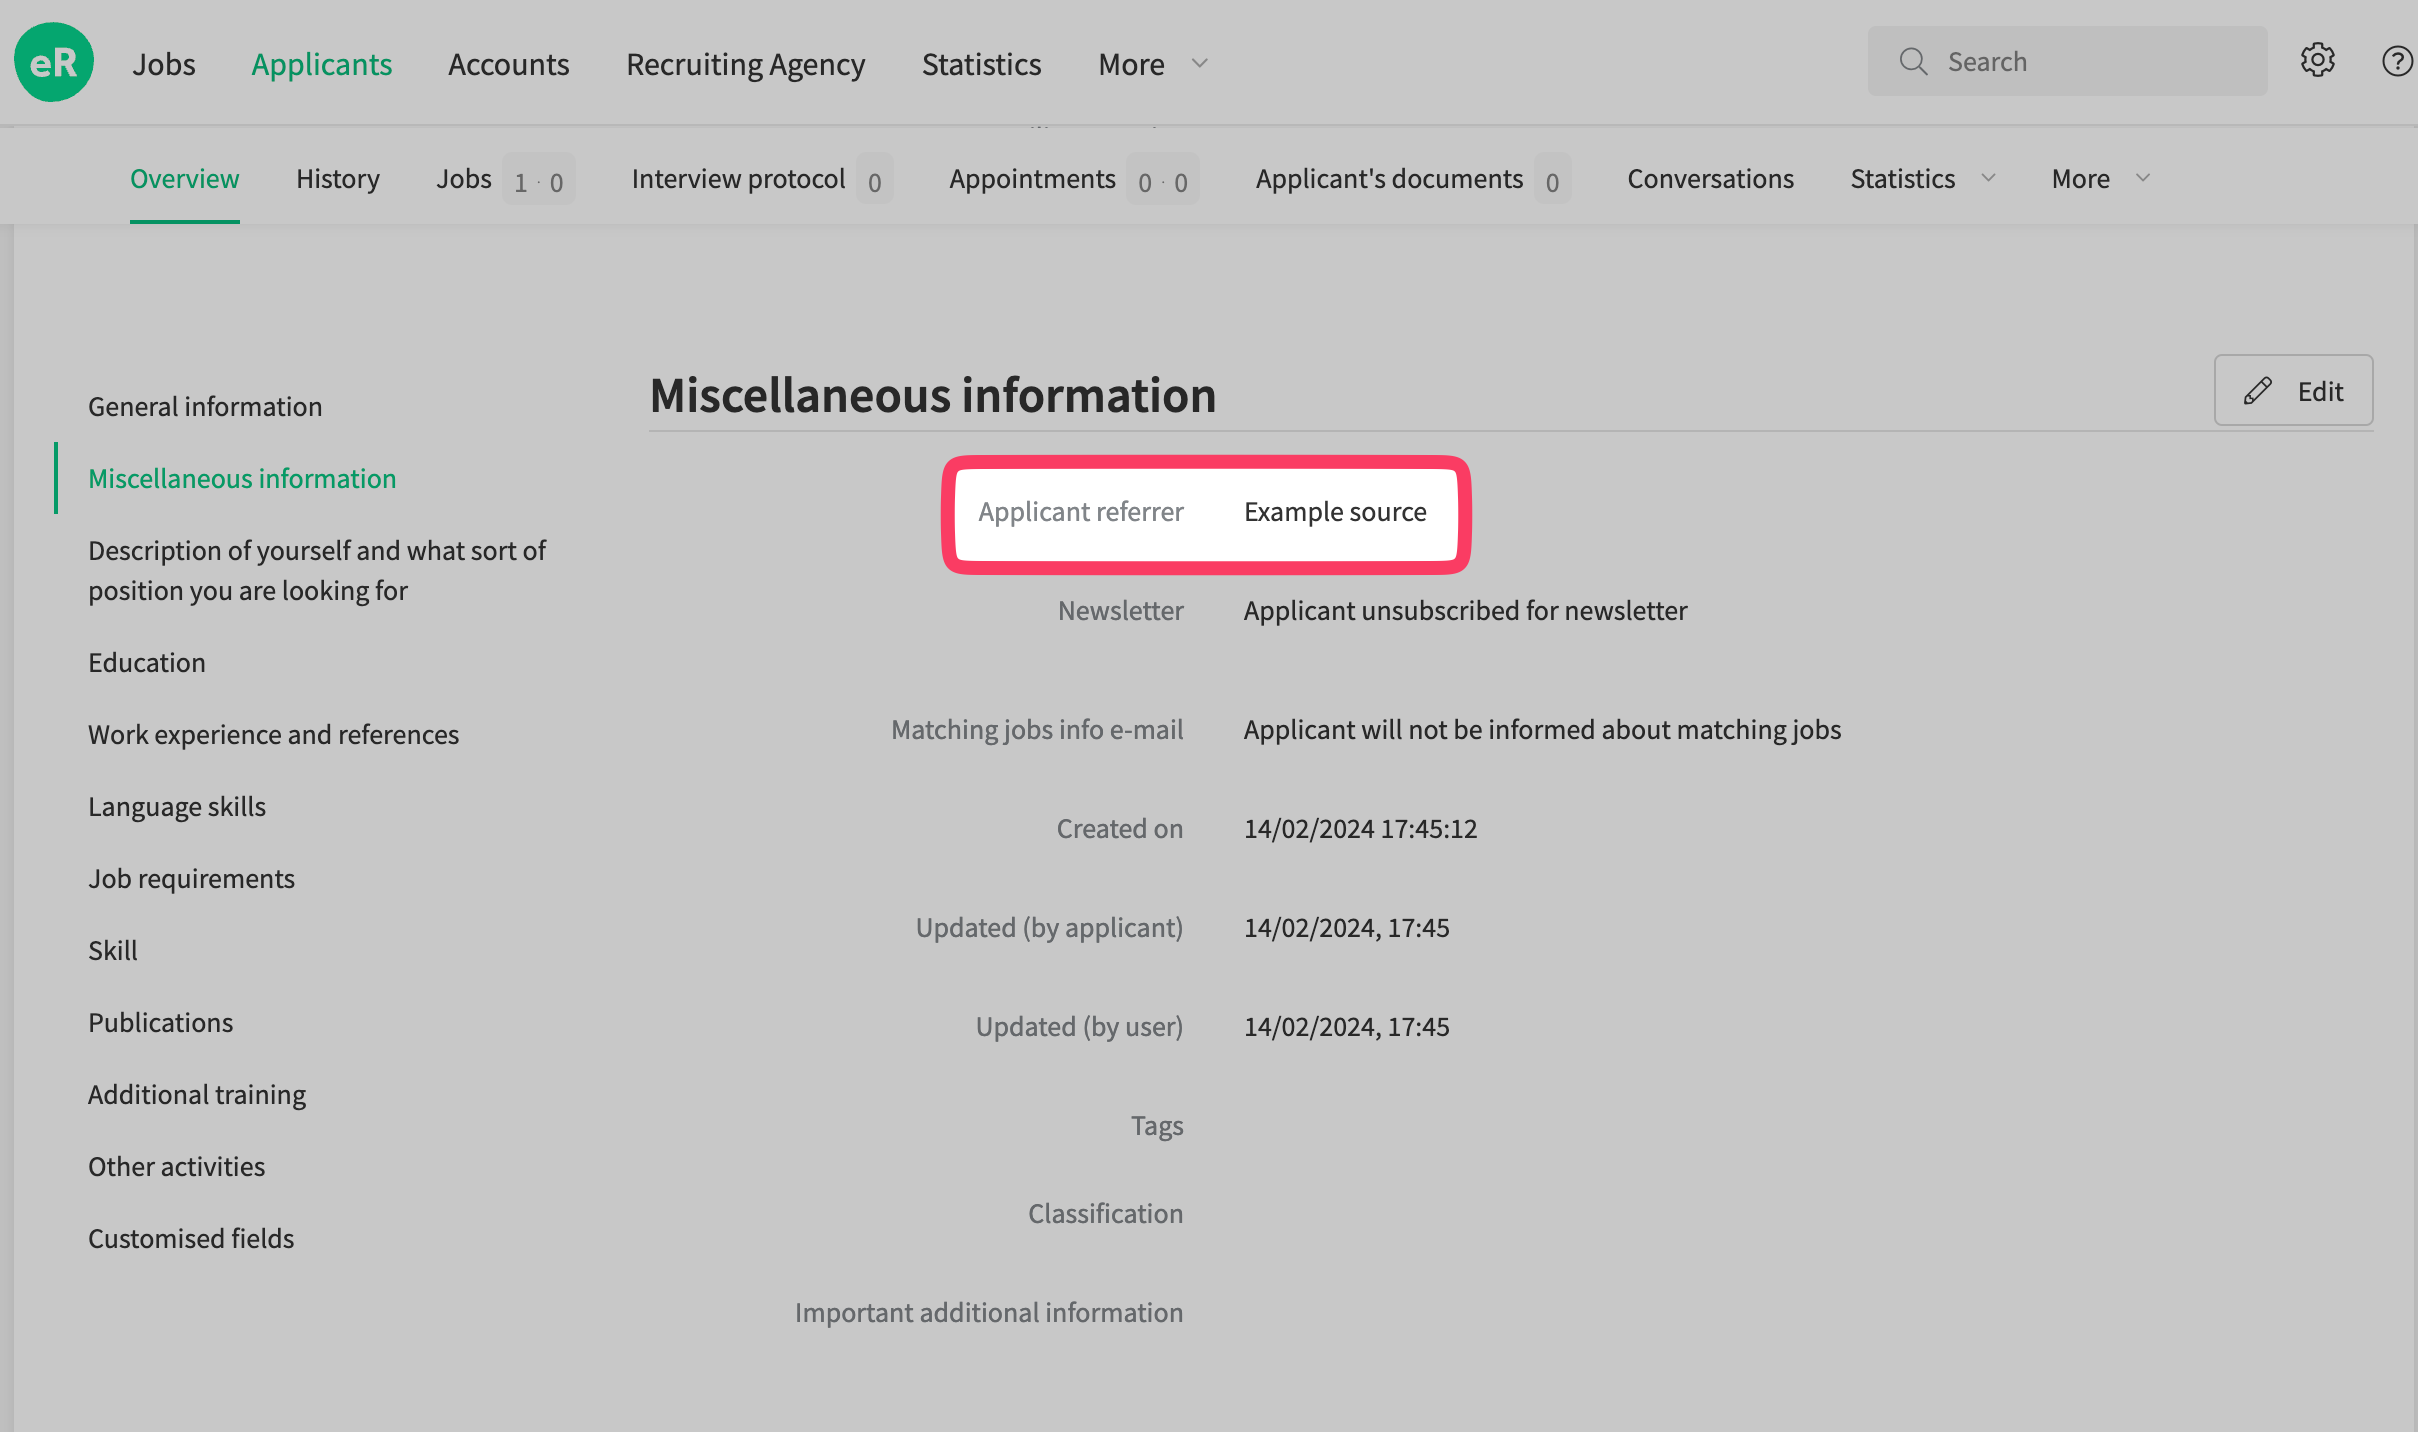Expand the sub-navigation More chevron
The height and width of the screenshot is (1432, 2418).
click(2142, 178)
